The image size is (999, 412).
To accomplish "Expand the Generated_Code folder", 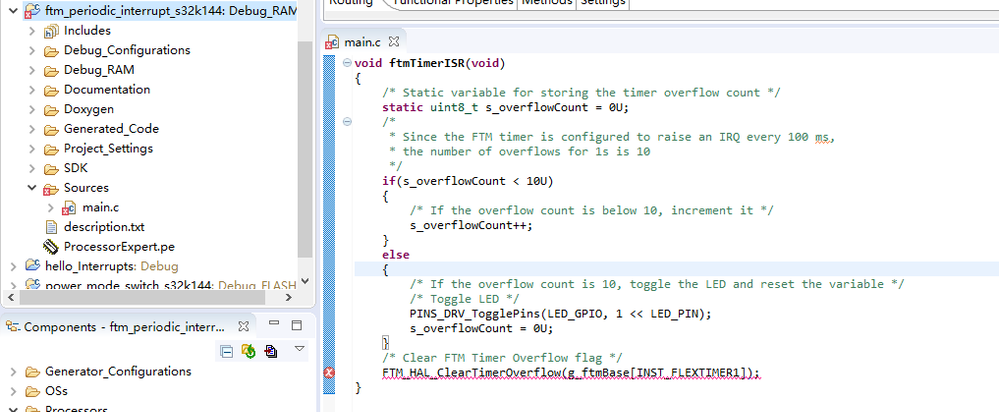I will click(32, 129).
